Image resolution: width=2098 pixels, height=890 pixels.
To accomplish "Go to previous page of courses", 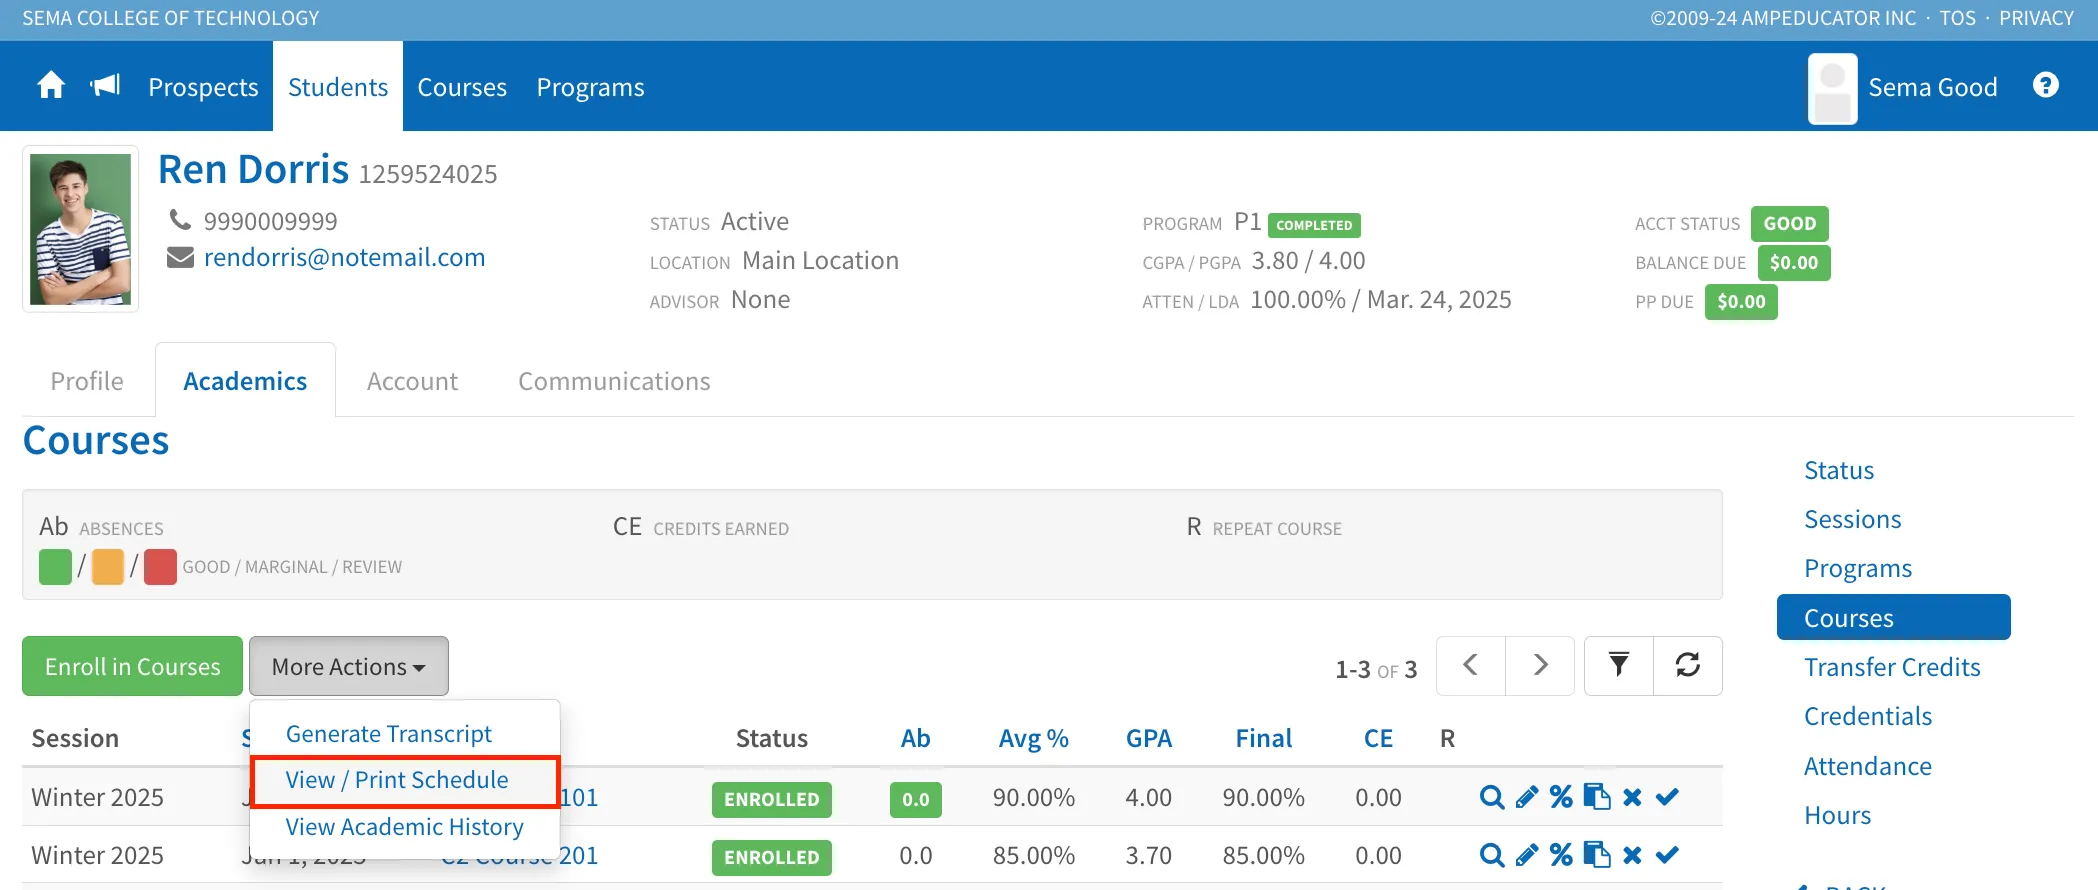I will point(1471,665).
